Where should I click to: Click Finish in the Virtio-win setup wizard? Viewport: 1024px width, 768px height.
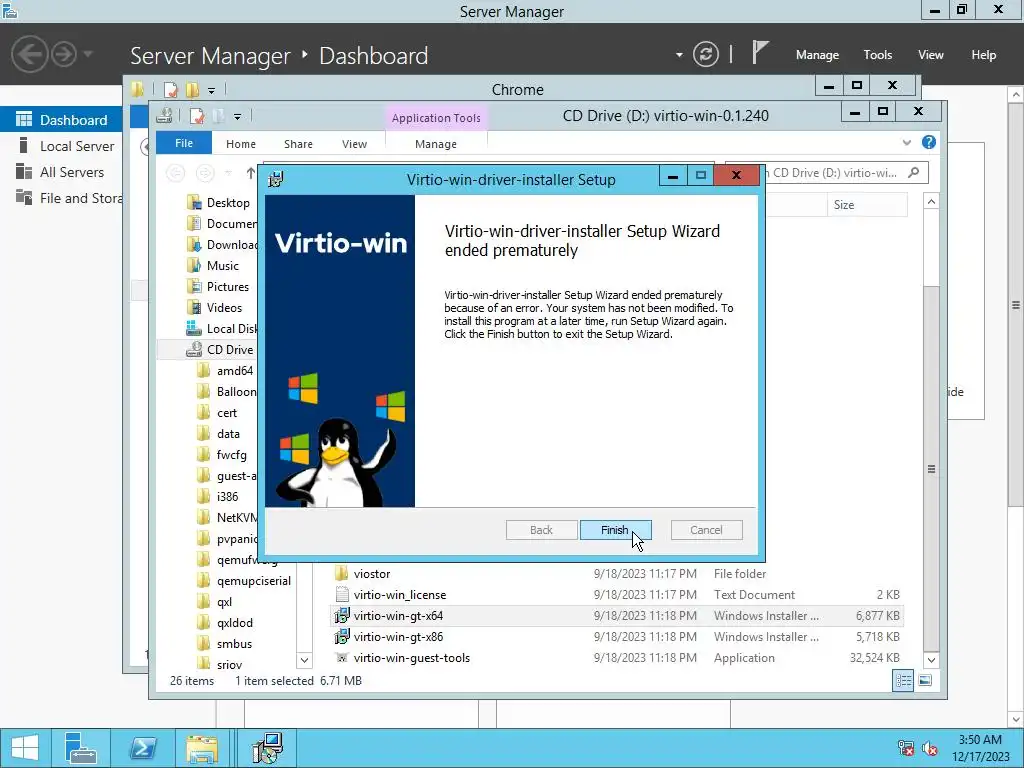point(615,530)
